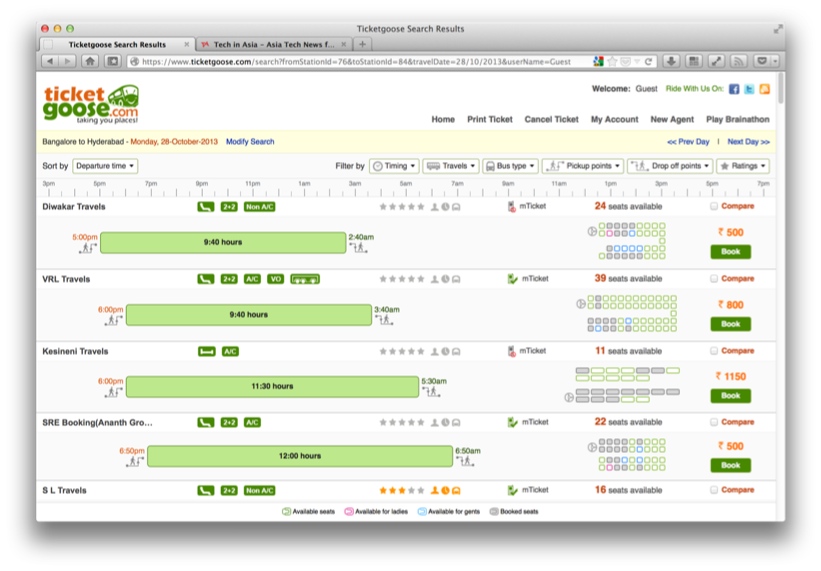Book the Diwakar Travels ₹500 bus

(x=730, y=252)
